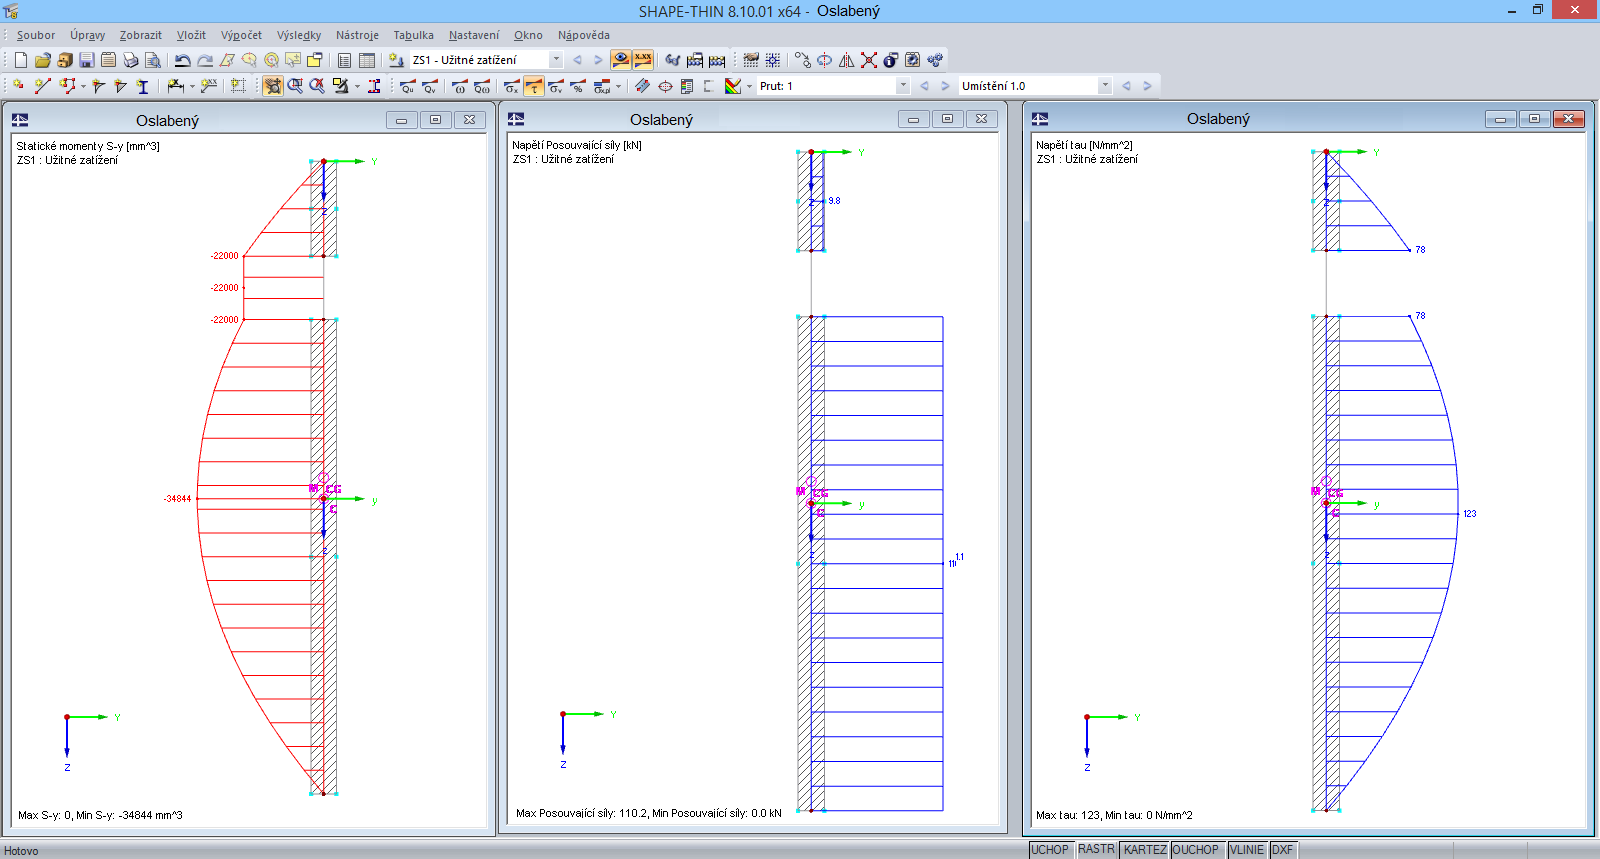Viewport: 1600px width, 859px height.
Task: Show Qu shear results diagram
Action: (x=408, y=86)
